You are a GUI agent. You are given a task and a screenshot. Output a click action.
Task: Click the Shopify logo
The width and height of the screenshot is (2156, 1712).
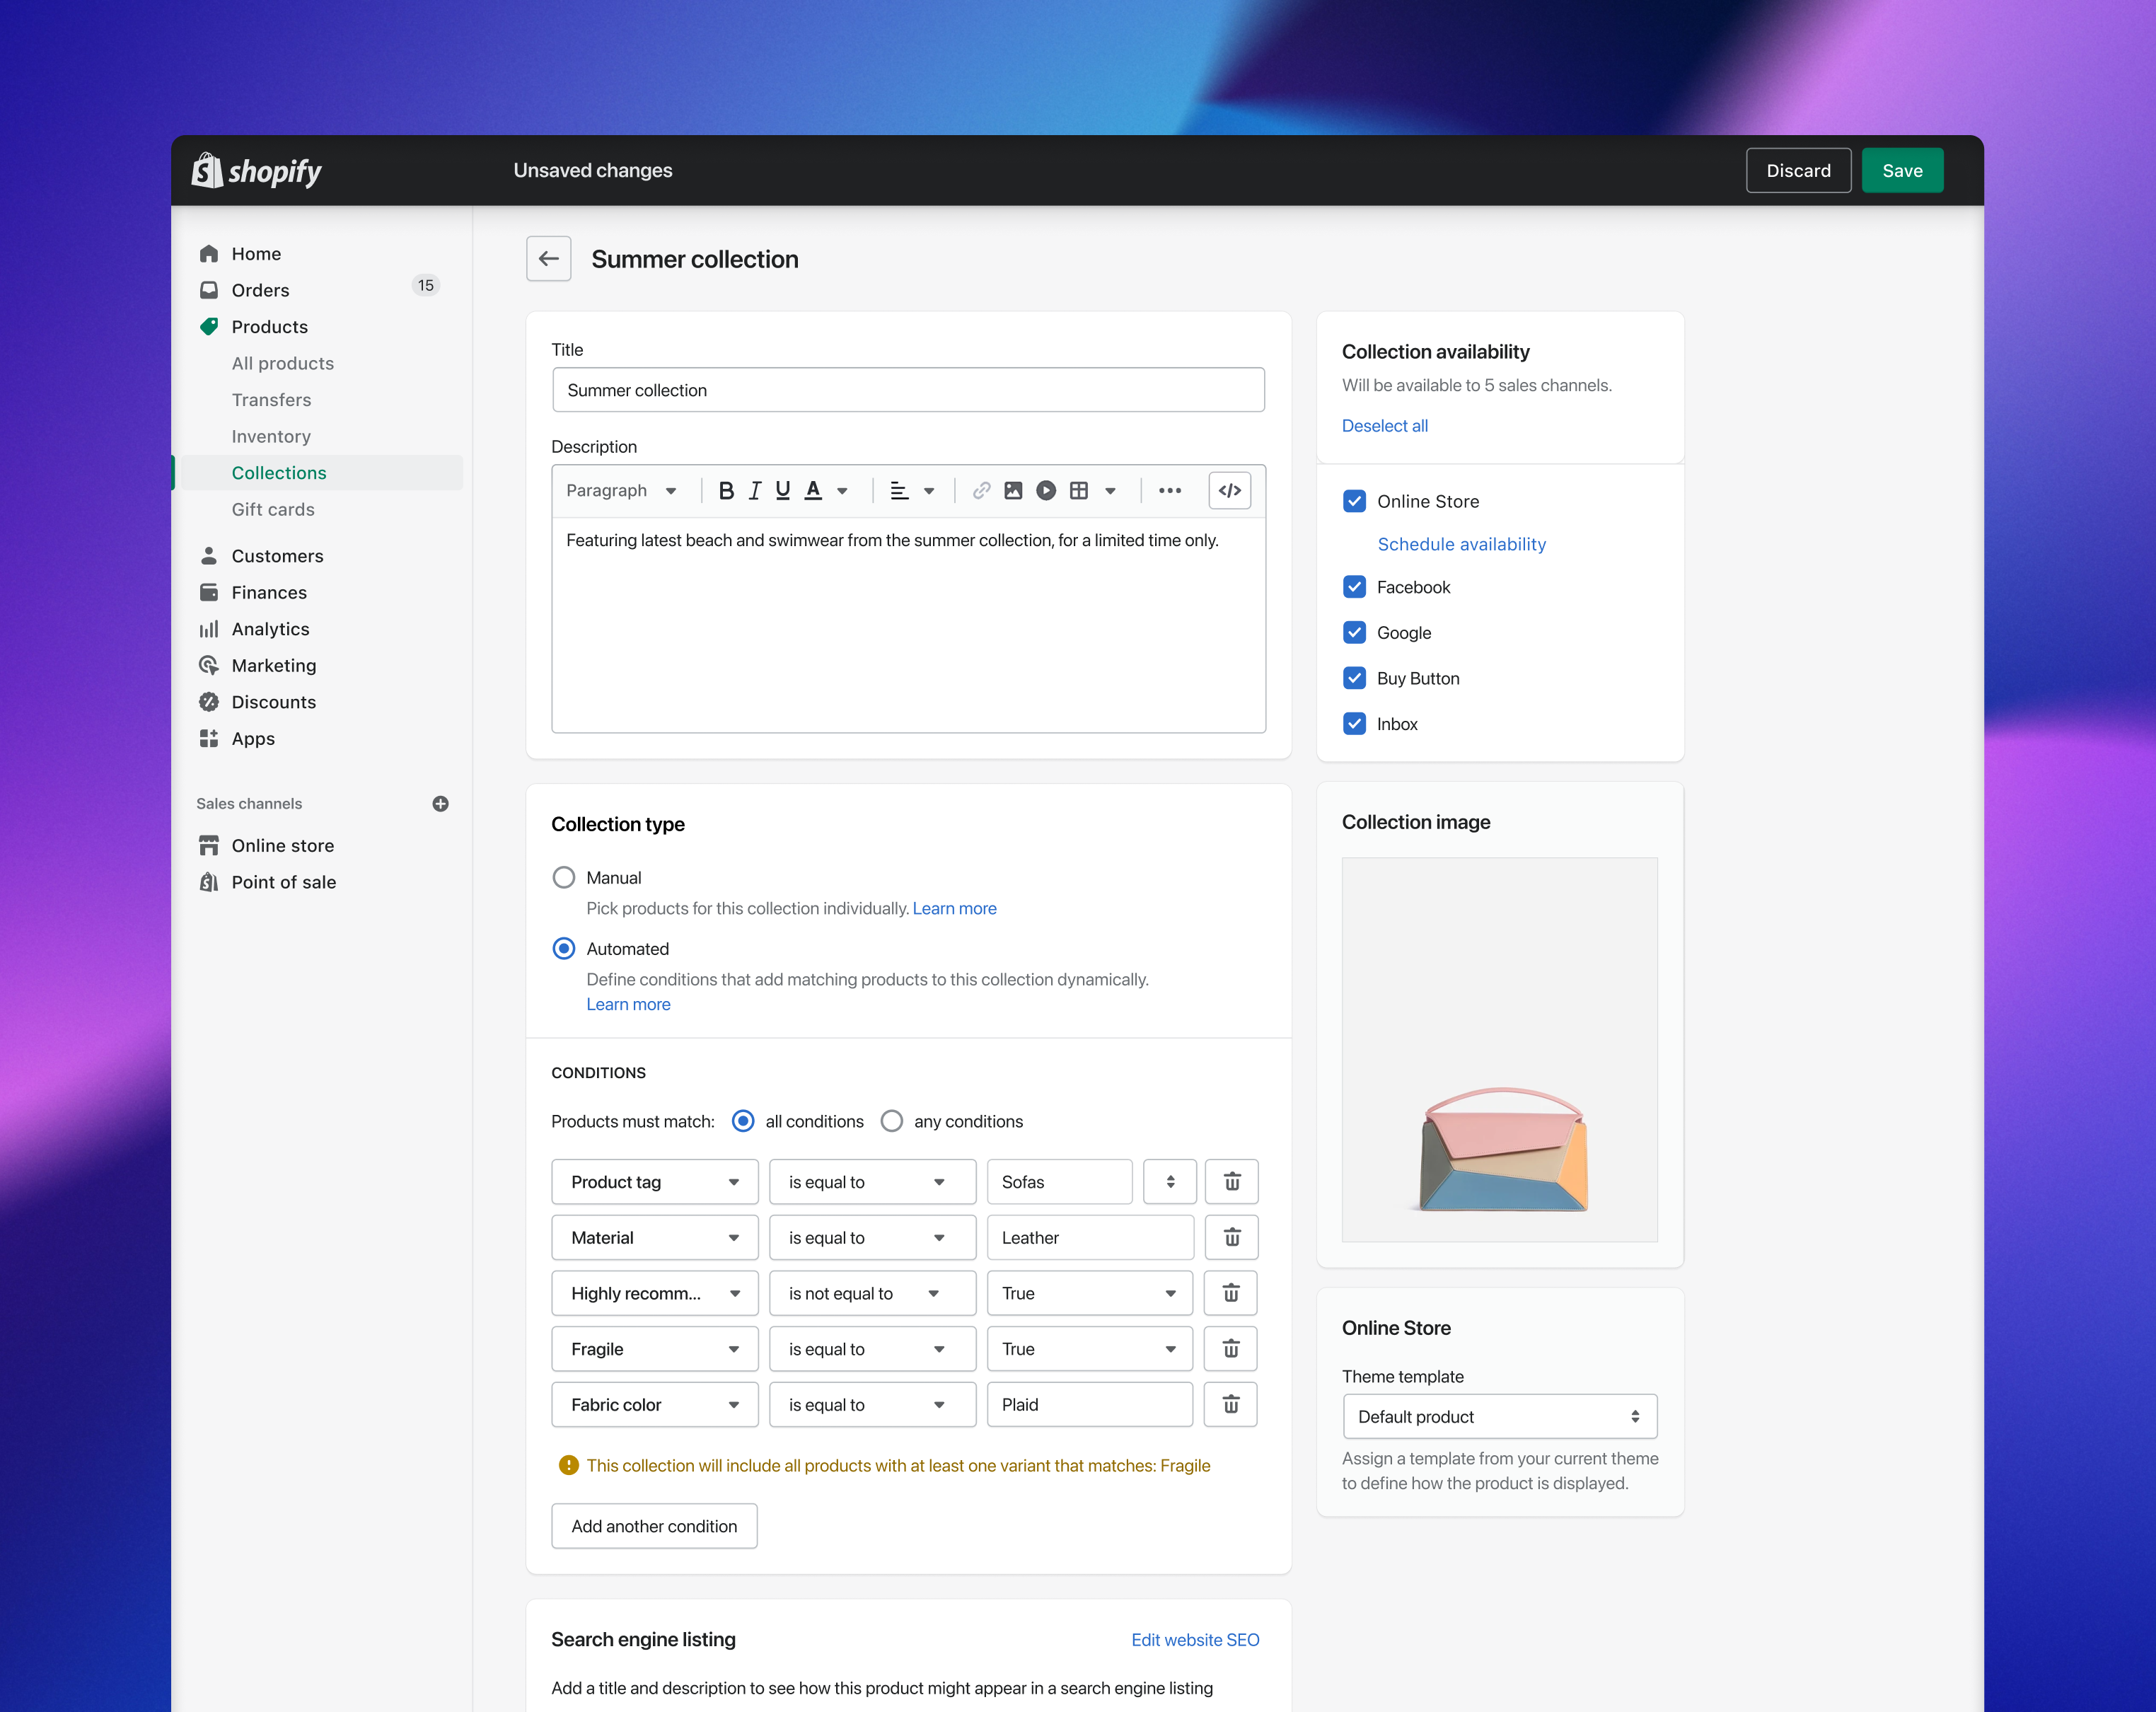click(257, 171)
